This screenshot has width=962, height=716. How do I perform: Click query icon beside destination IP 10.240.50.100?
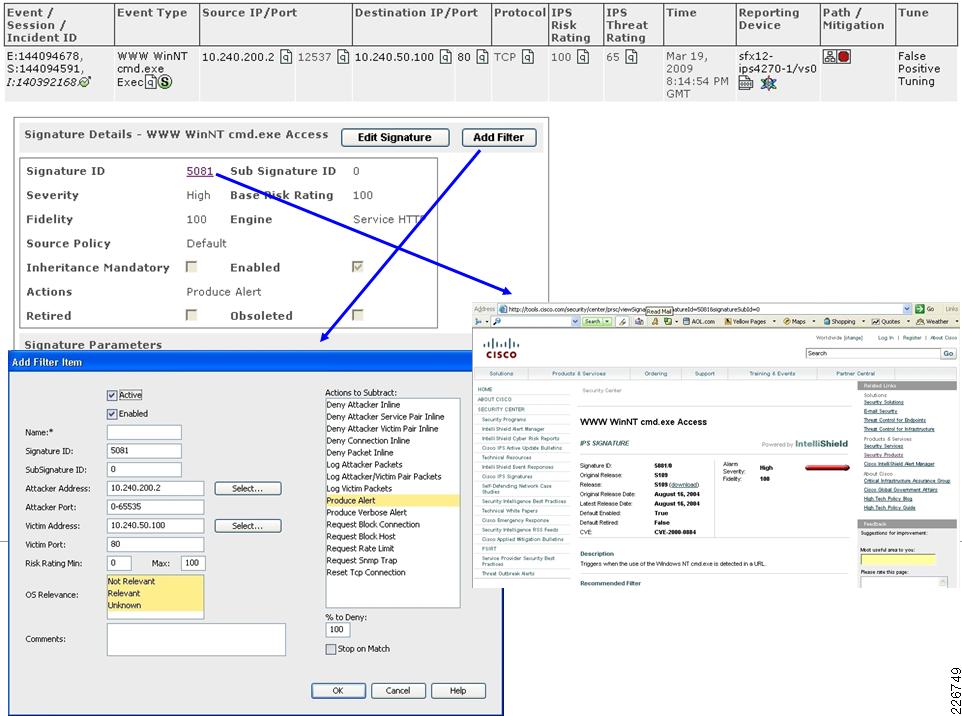(x=446, y=57)
